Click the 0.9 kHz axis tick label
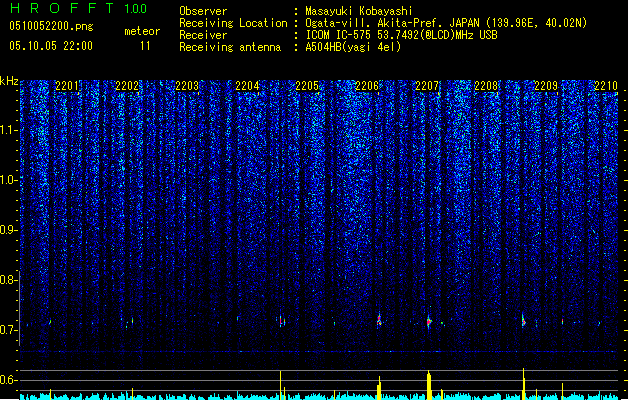This screenshot has height=400, width=629. (8, 230)
